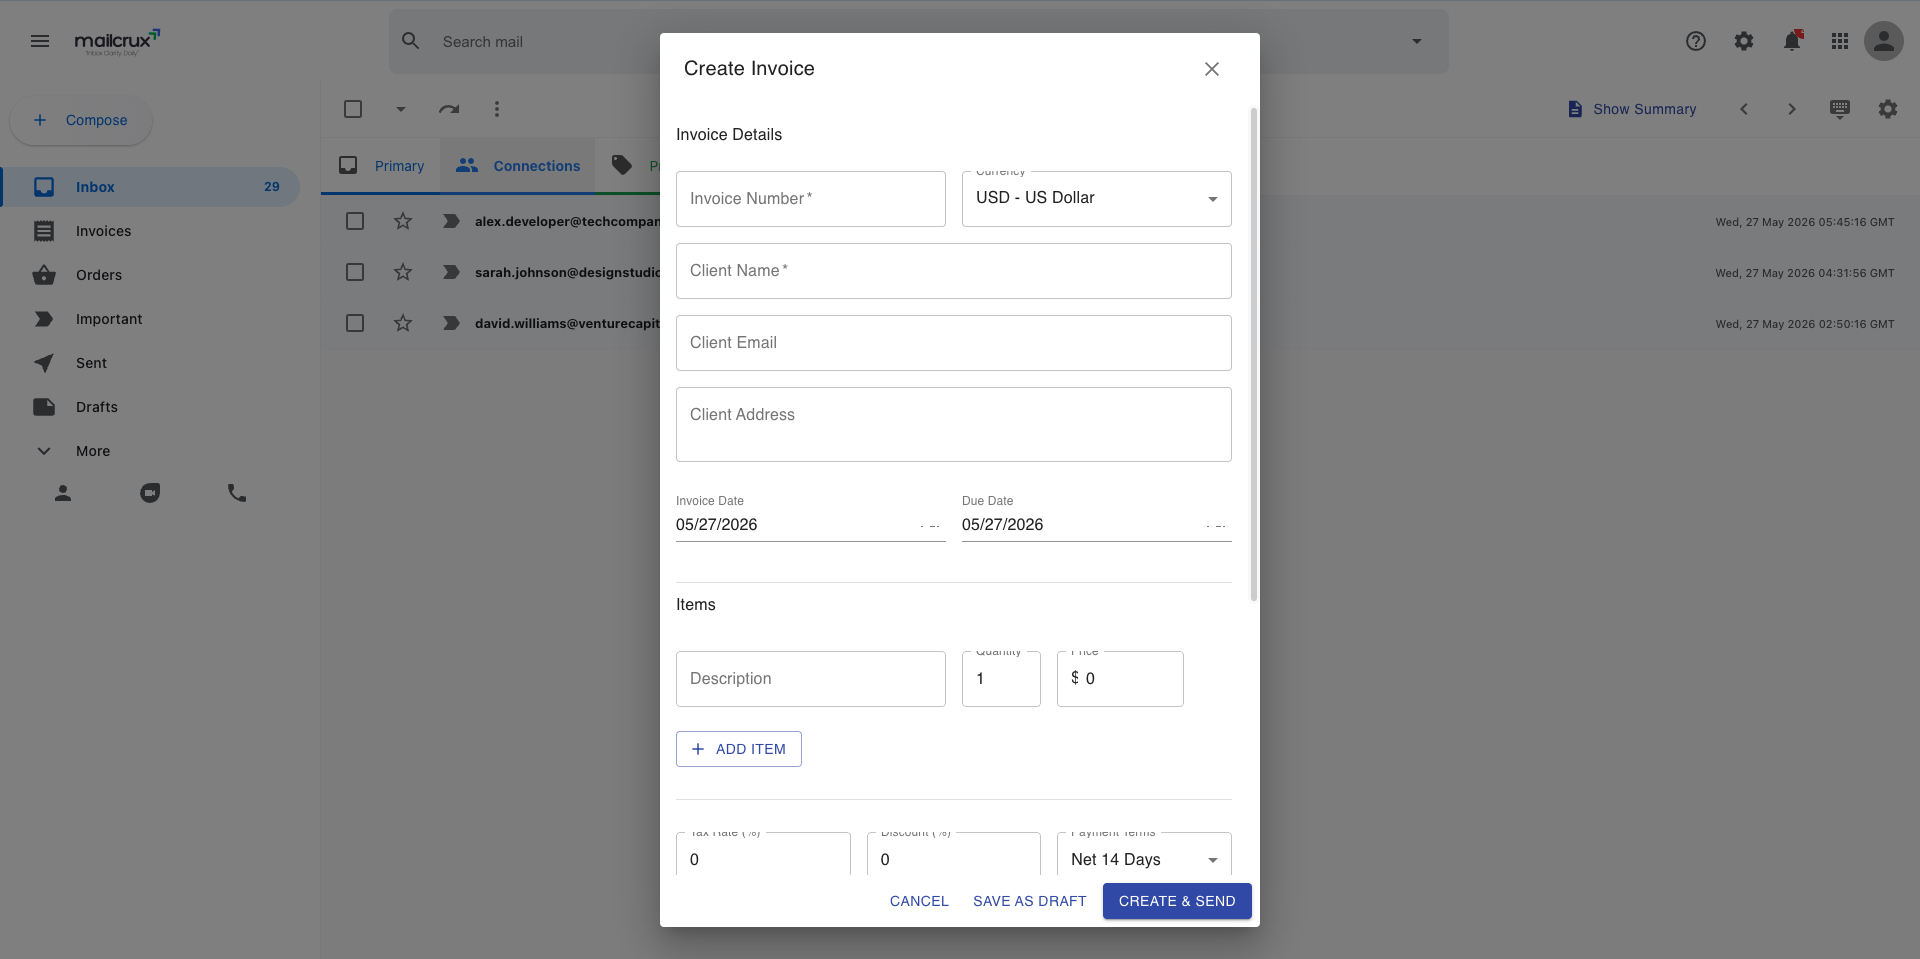Image resolution: width=1920 pixels, height=959 pixels.
Task: Open the apps grid launcher
Action: (1840, 41)
